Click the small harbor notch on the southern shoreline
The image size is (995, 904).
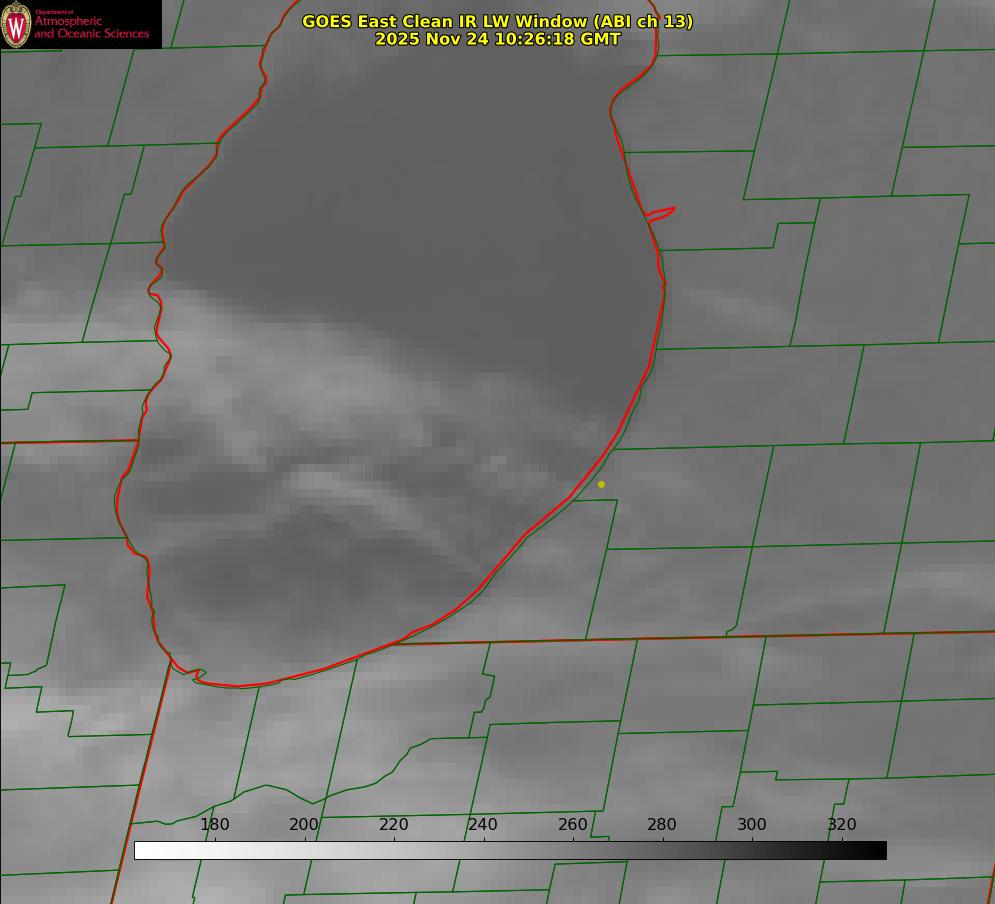click(195, 675)
